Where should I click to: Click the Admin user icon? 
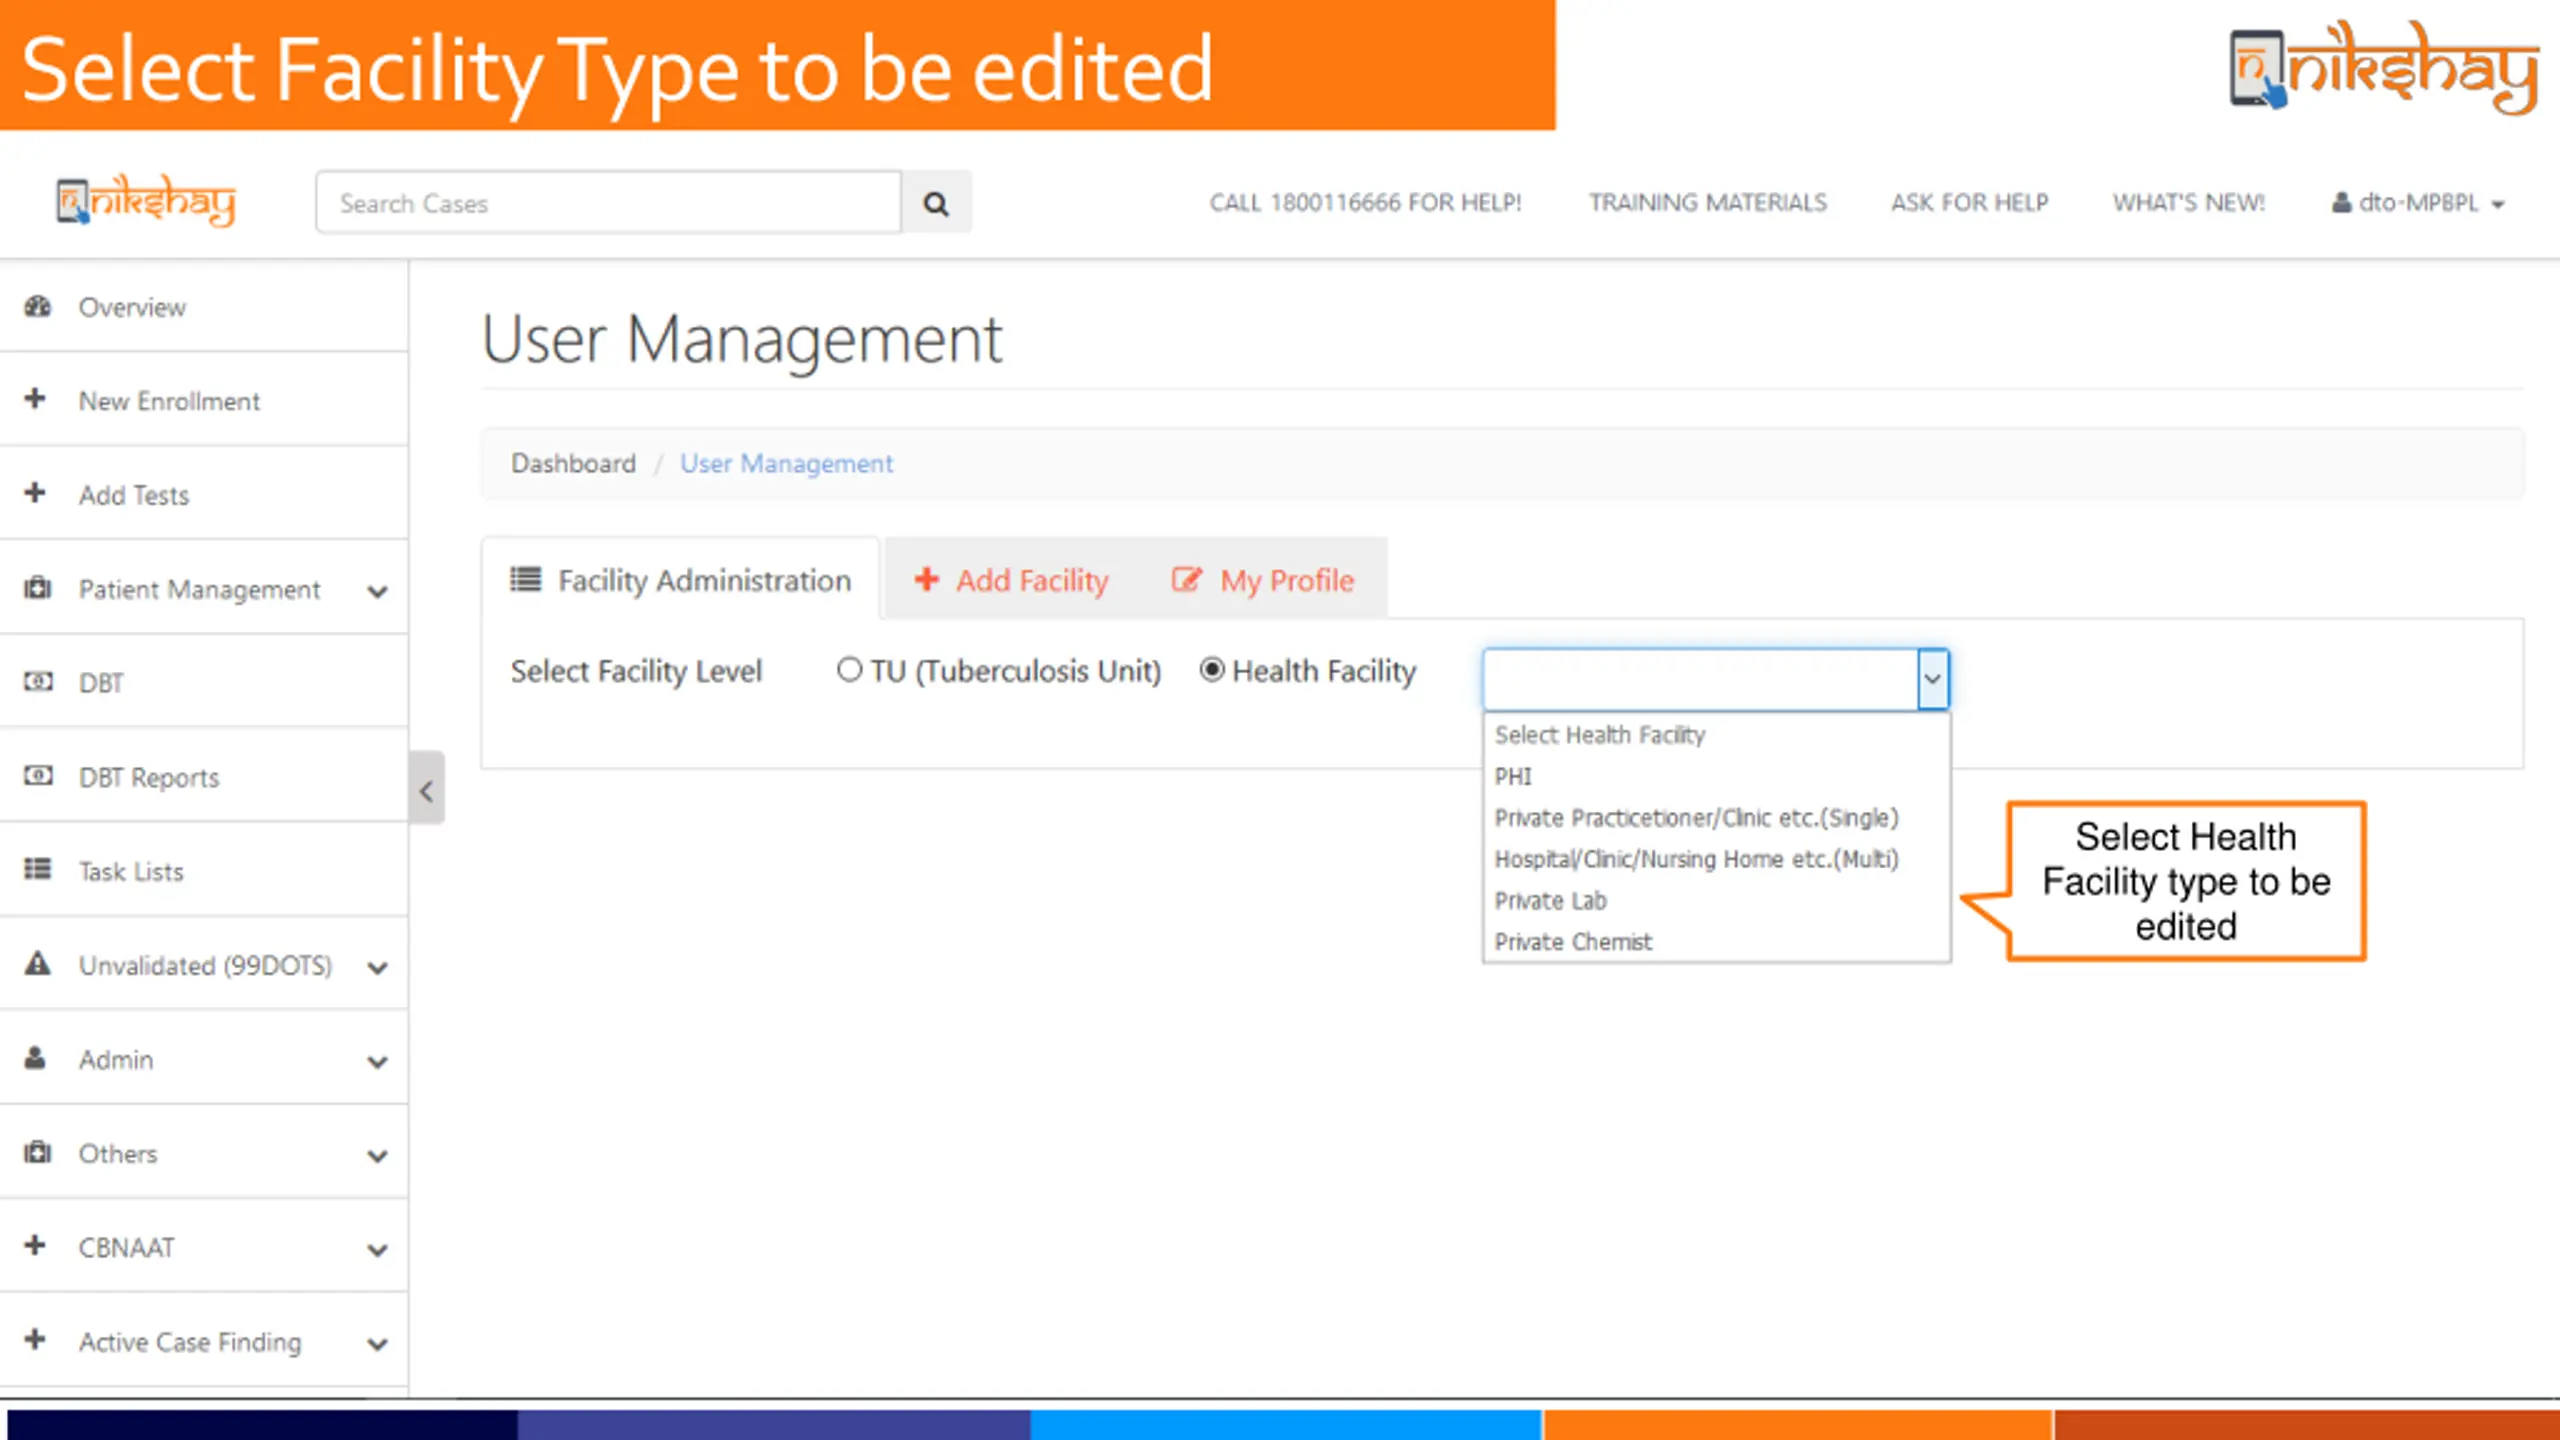pyautogui.click(x=36, y=1058)
